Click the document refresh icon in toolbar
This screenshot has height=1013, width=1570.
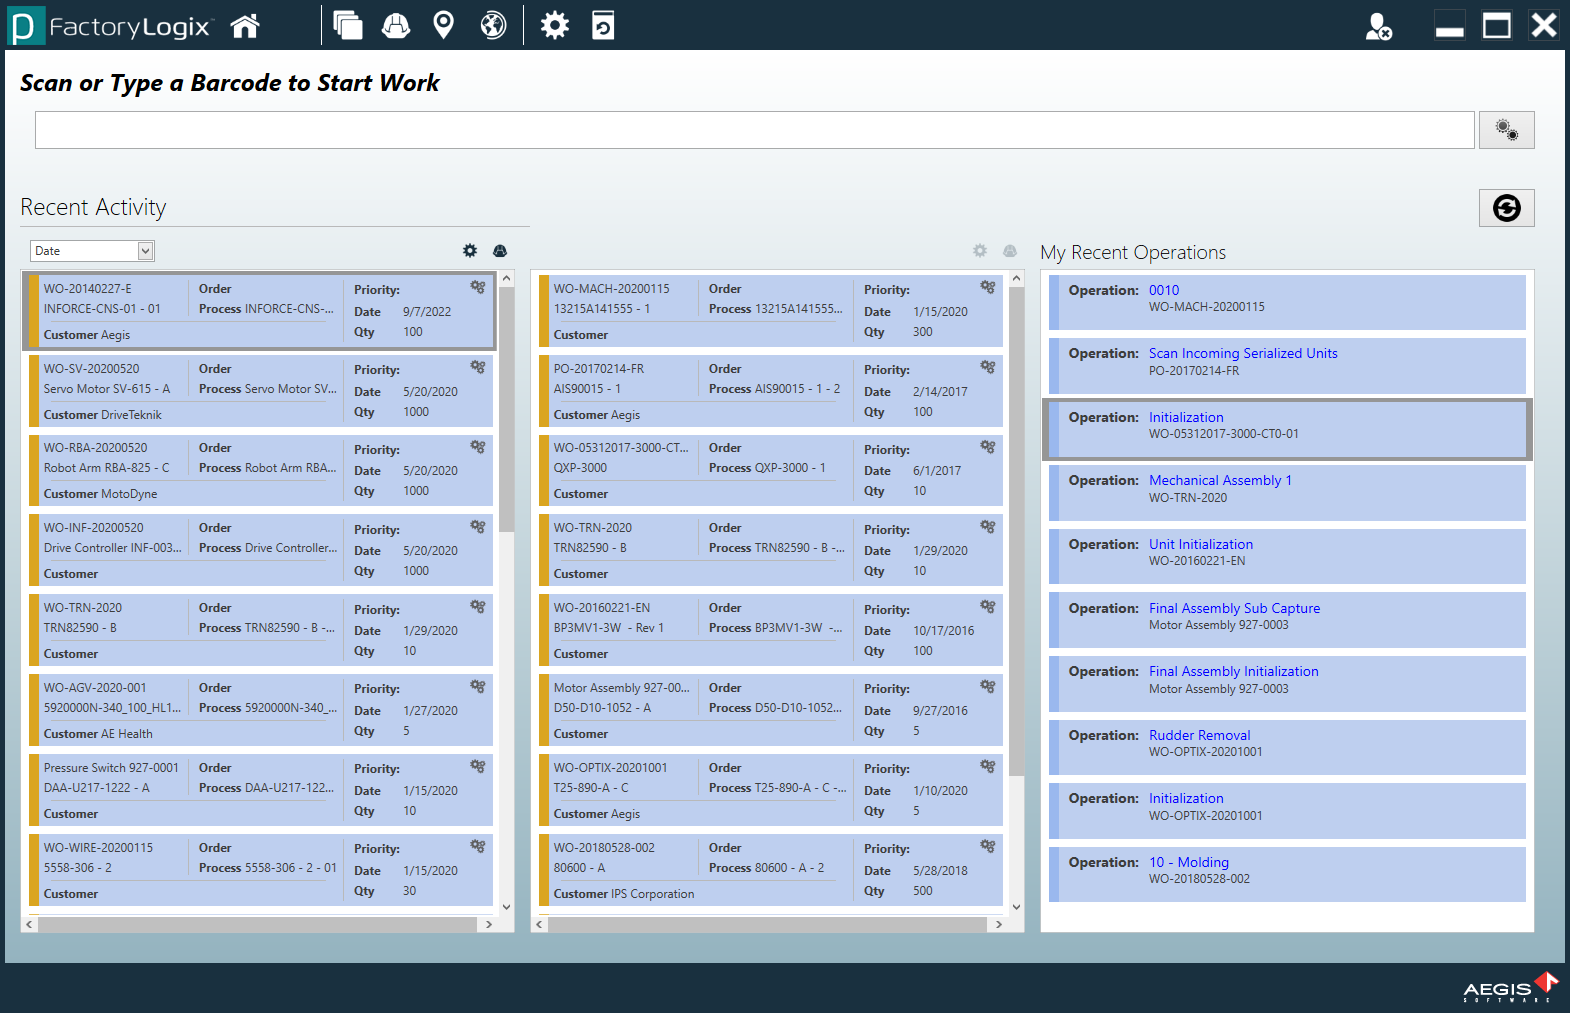tap(603, 26)
